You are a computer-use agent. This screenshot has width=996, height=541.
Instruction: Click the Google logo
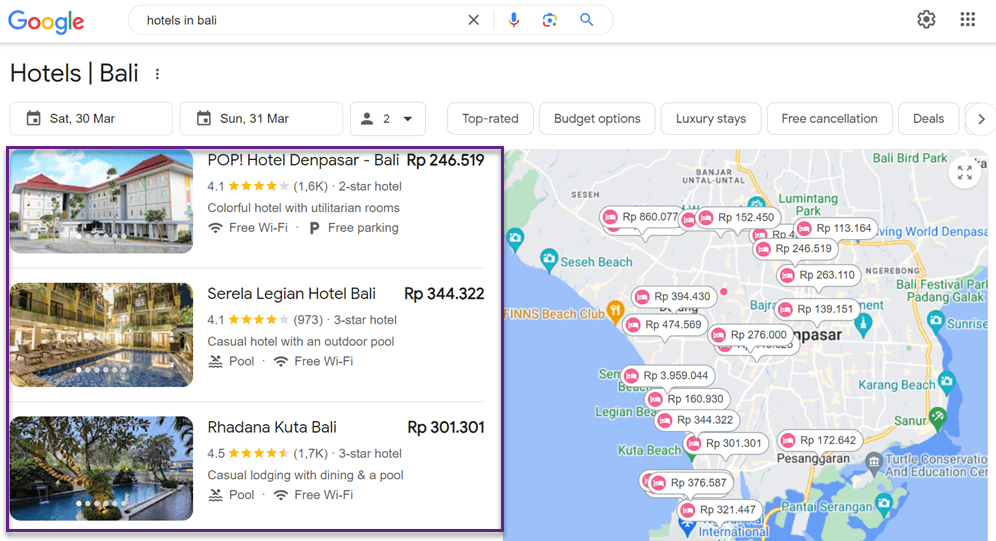click(46, 21)
